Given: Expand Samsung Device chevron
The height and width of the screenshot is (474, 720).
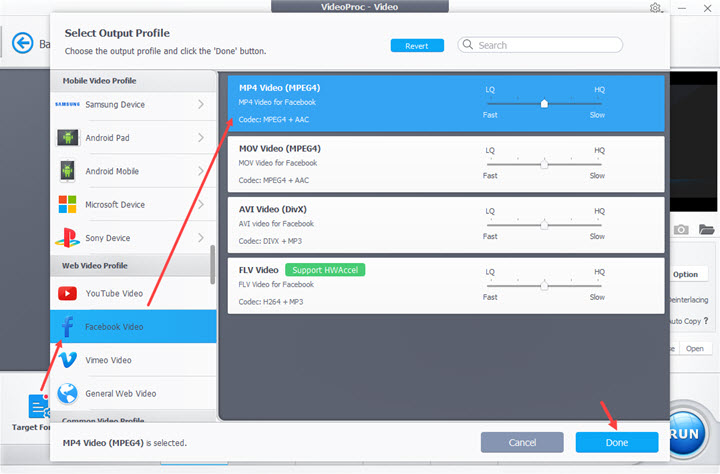Looking at the screenshot, I should coord(201,104).
